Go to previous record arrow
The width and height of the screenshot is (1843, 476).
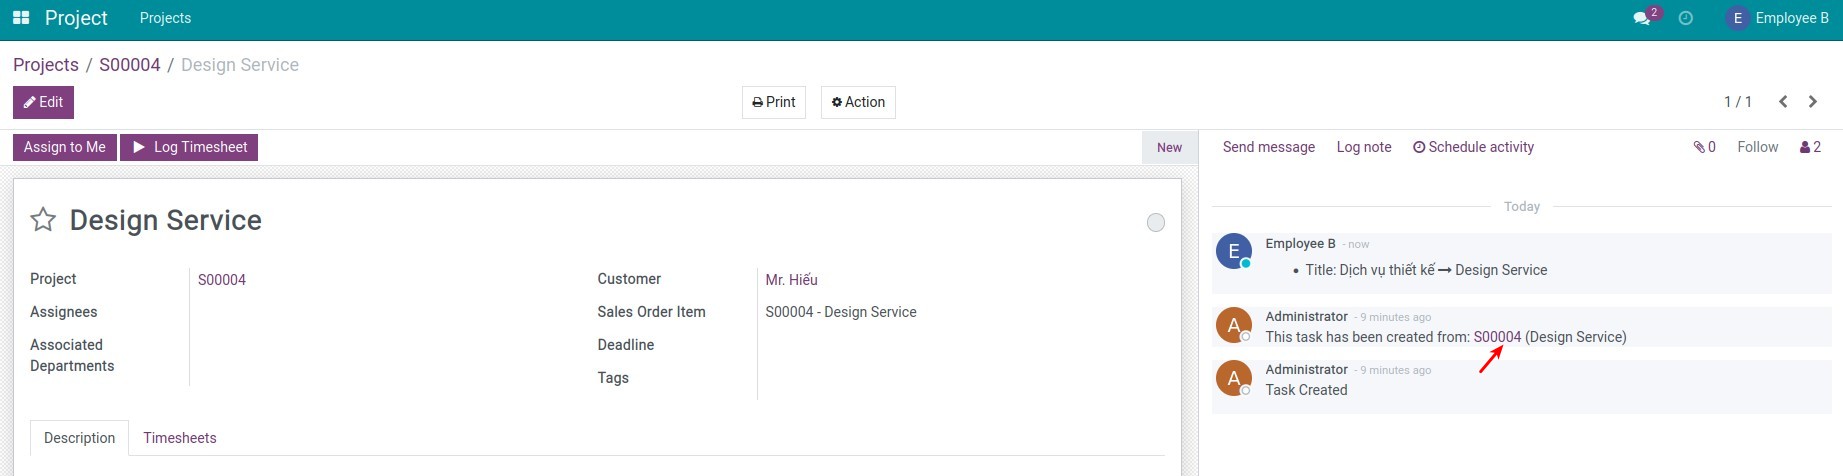point(1783,102)
